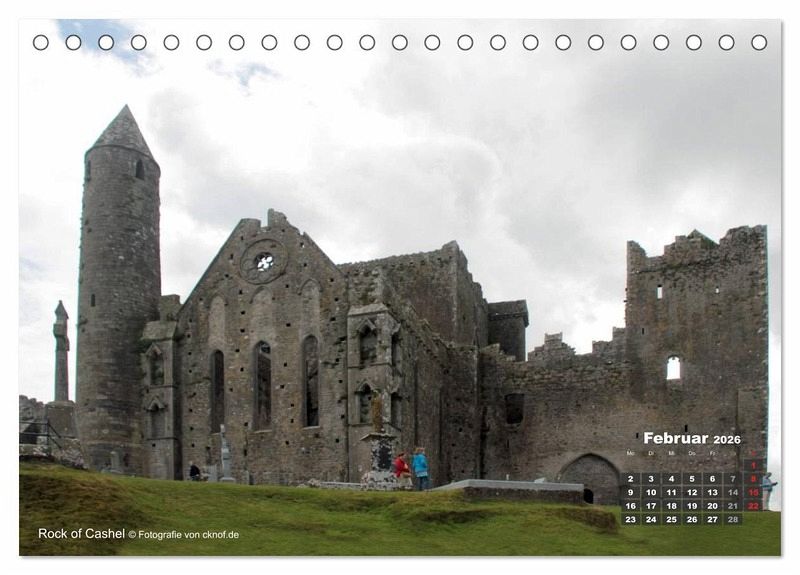Select date 12 in the calendar
800x575 pixels.
692,492
